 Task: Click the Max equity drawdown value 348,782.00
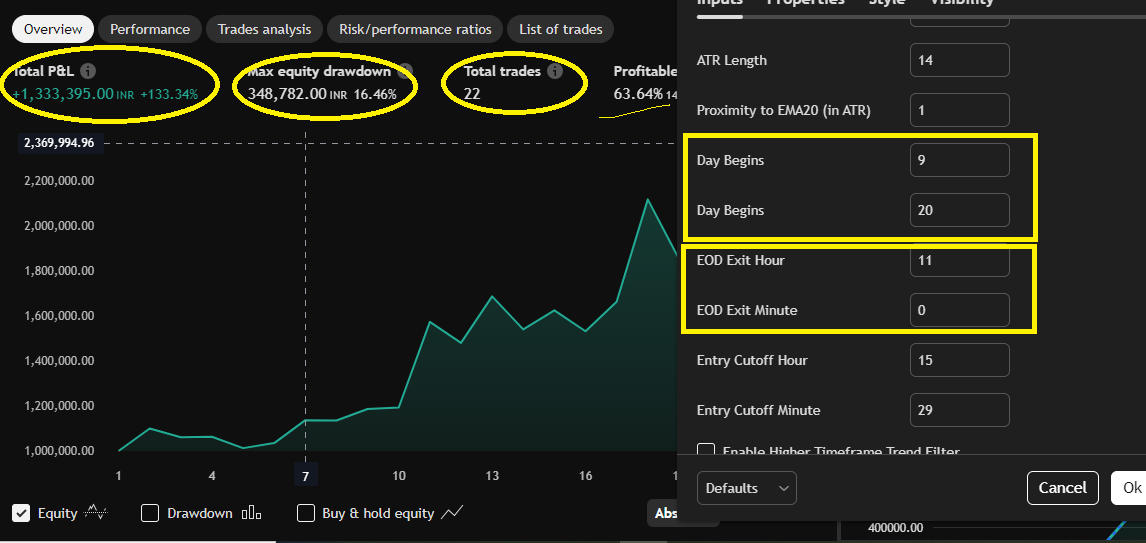click(287, 94)
